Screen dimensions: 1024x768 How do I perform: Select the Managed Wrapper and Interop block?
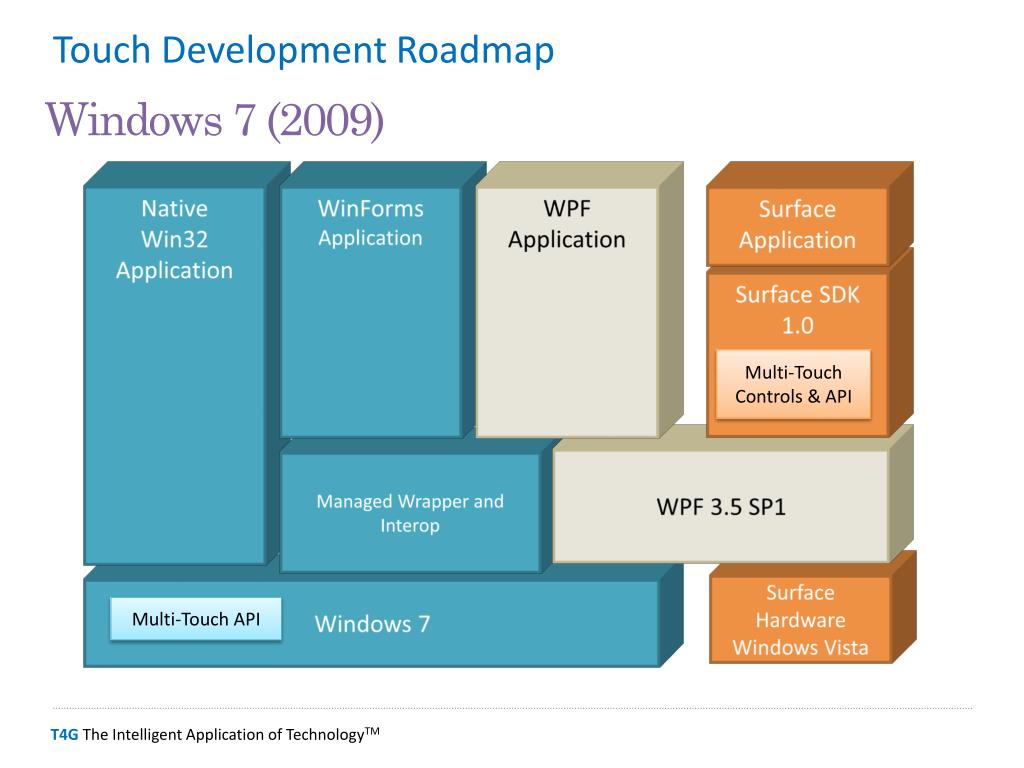click(x=410, y=513)
